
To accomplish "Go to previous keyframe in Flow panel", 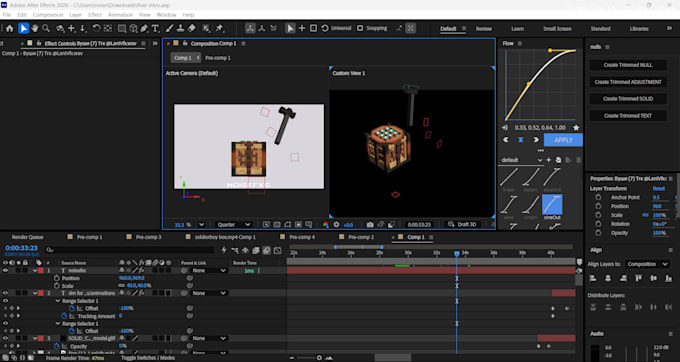I will [x=506, y=140].
